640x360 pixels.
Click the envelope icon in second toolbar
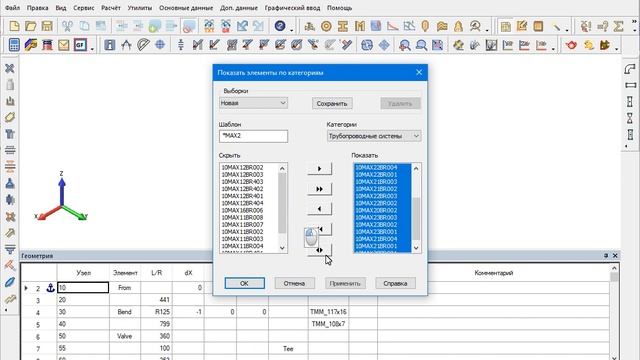(64, 44)
